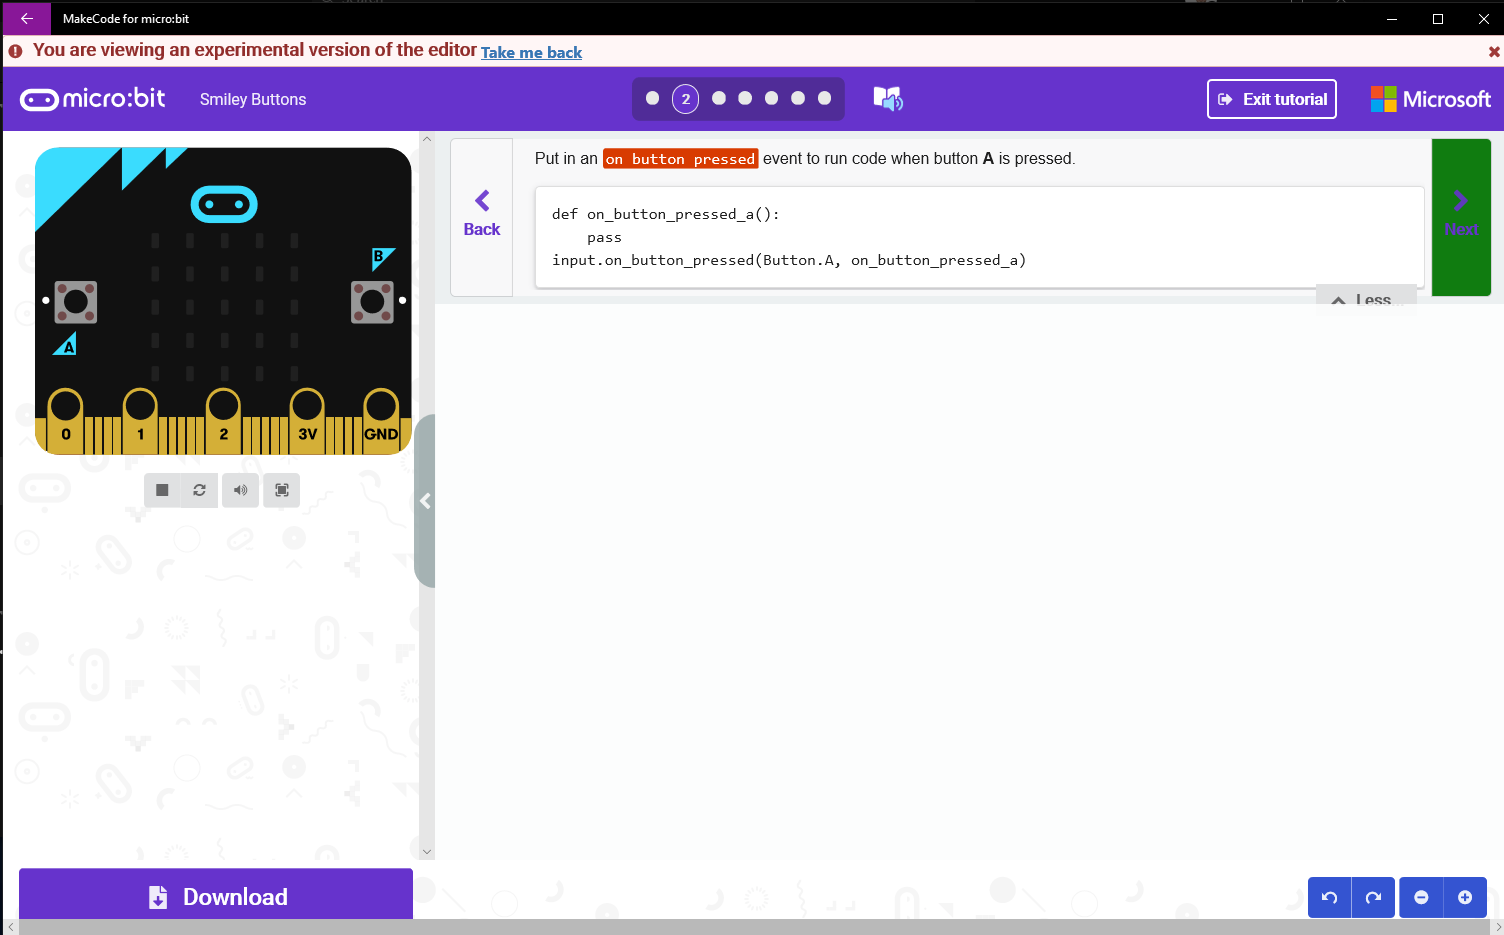Click the micro:bit logo touch sensor
This screenshot has height=935, width=1504.
(224, 204)
